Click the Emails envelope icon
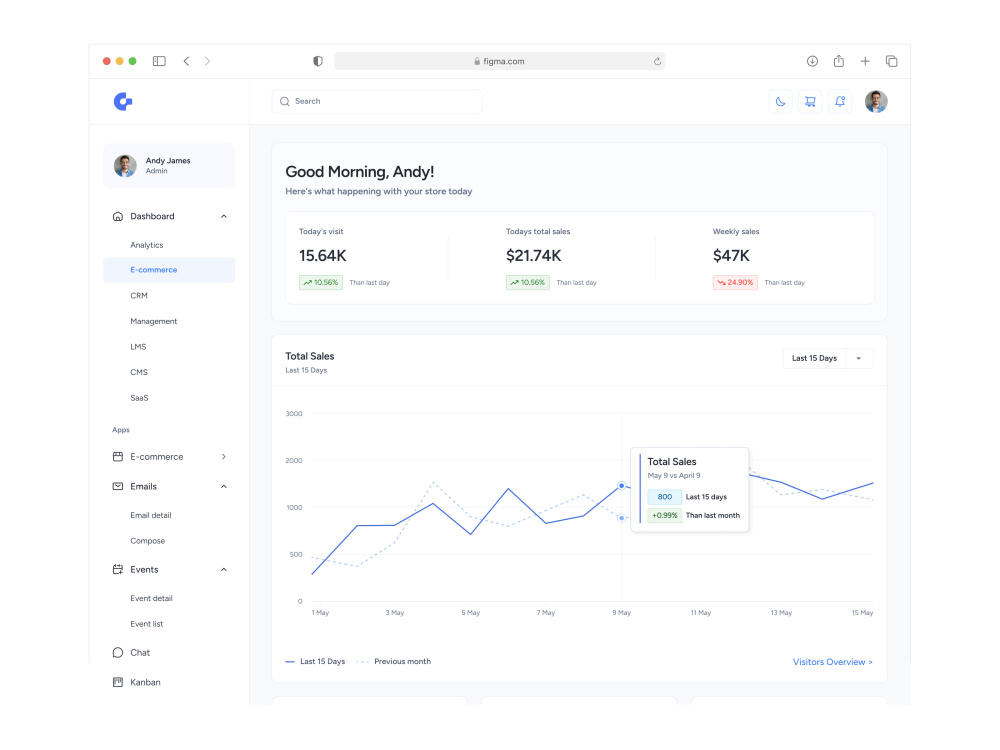Screen dimensions: 1000x750 click(x=117, y=487)
